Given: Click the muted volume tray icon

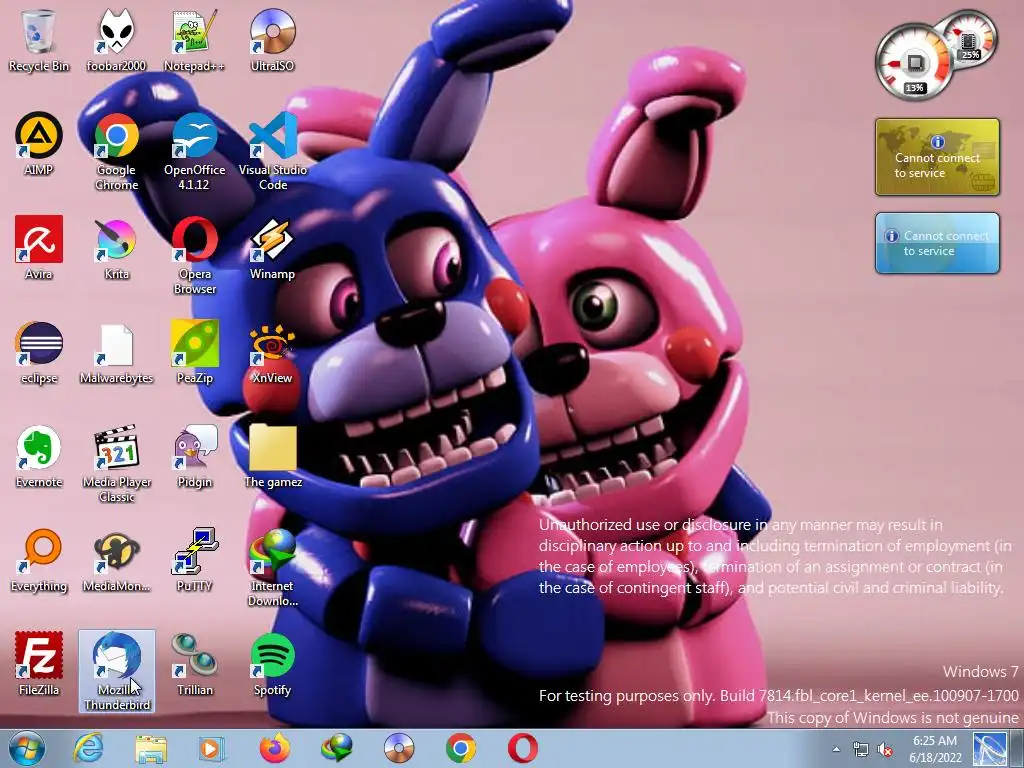Looking at the screenshot, I should coord(886,749).
